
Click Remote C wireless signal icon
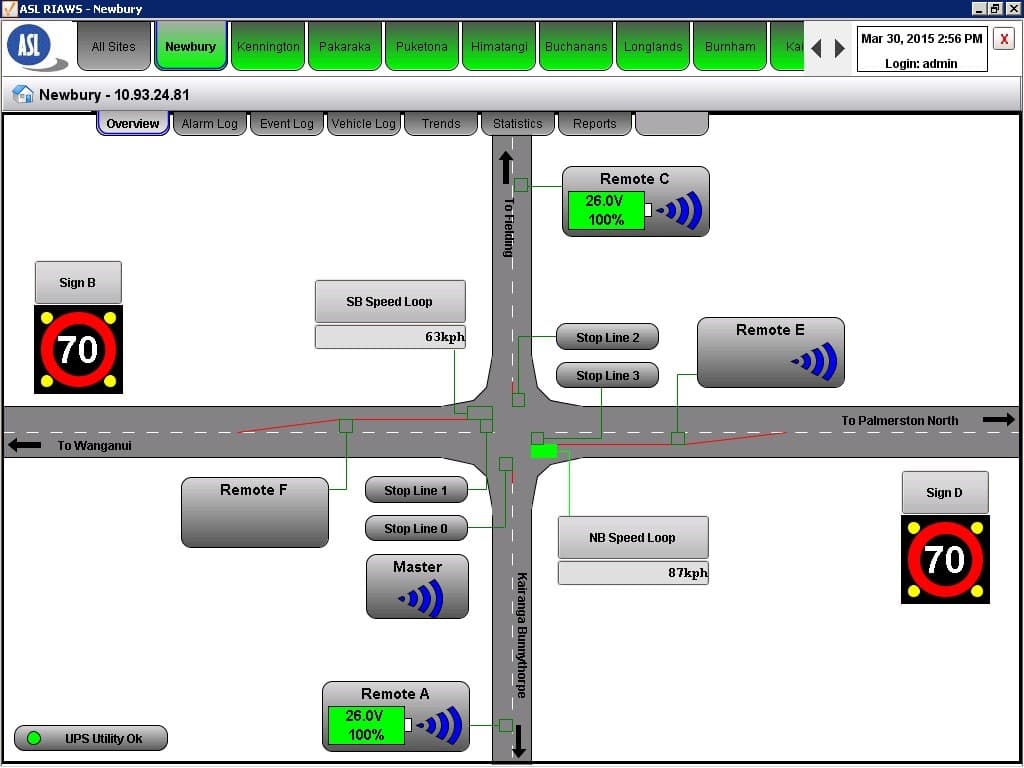point(680,210)
